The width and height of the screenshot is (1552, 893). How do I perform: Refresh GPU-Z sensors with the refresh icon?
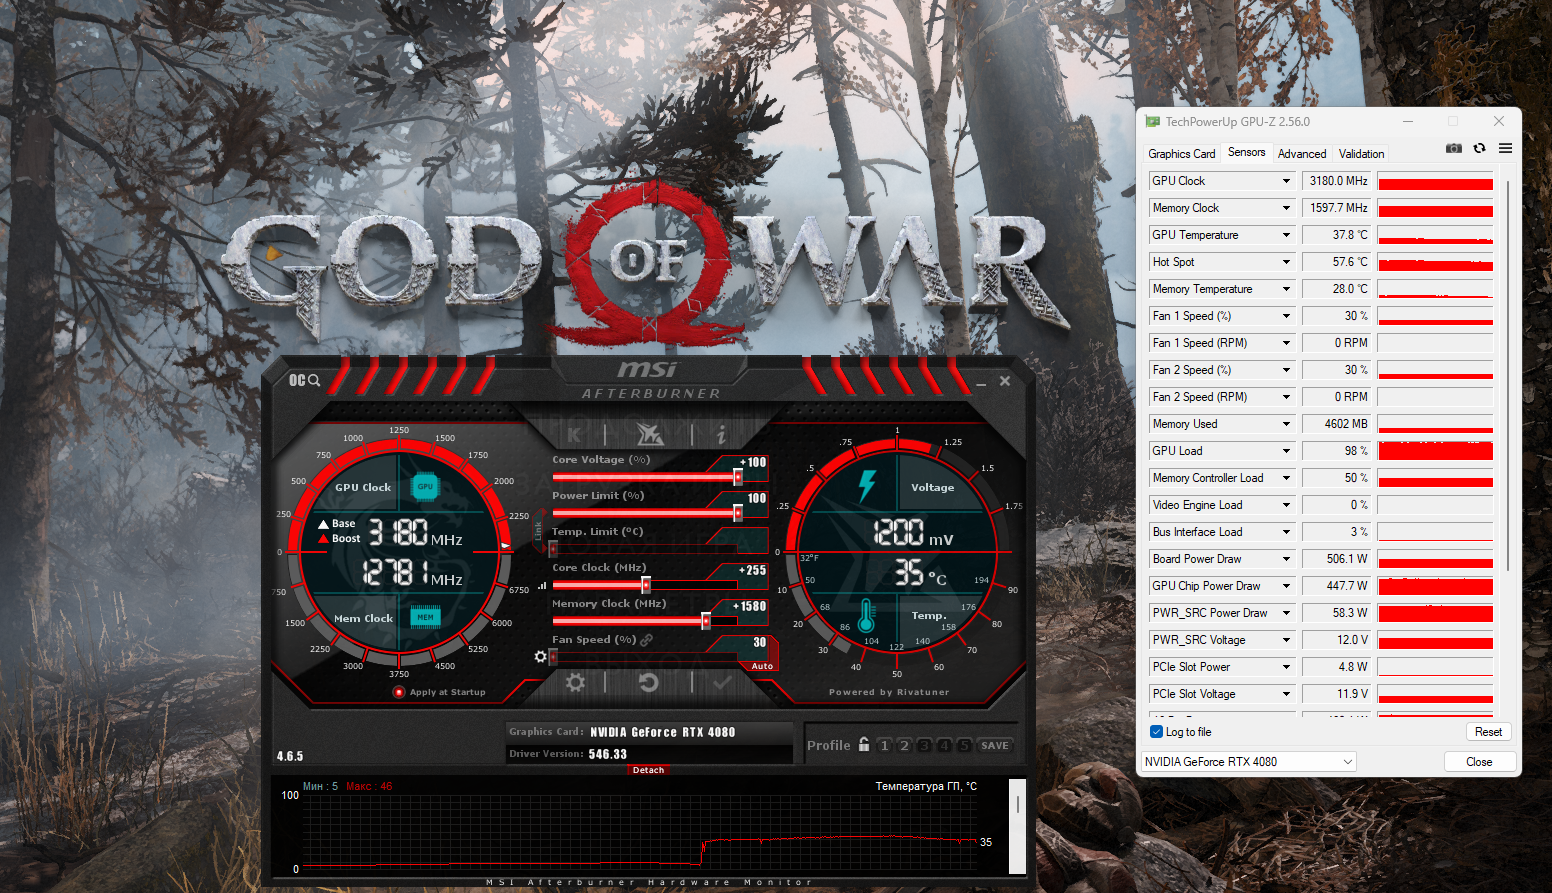tap(1479, 148)
